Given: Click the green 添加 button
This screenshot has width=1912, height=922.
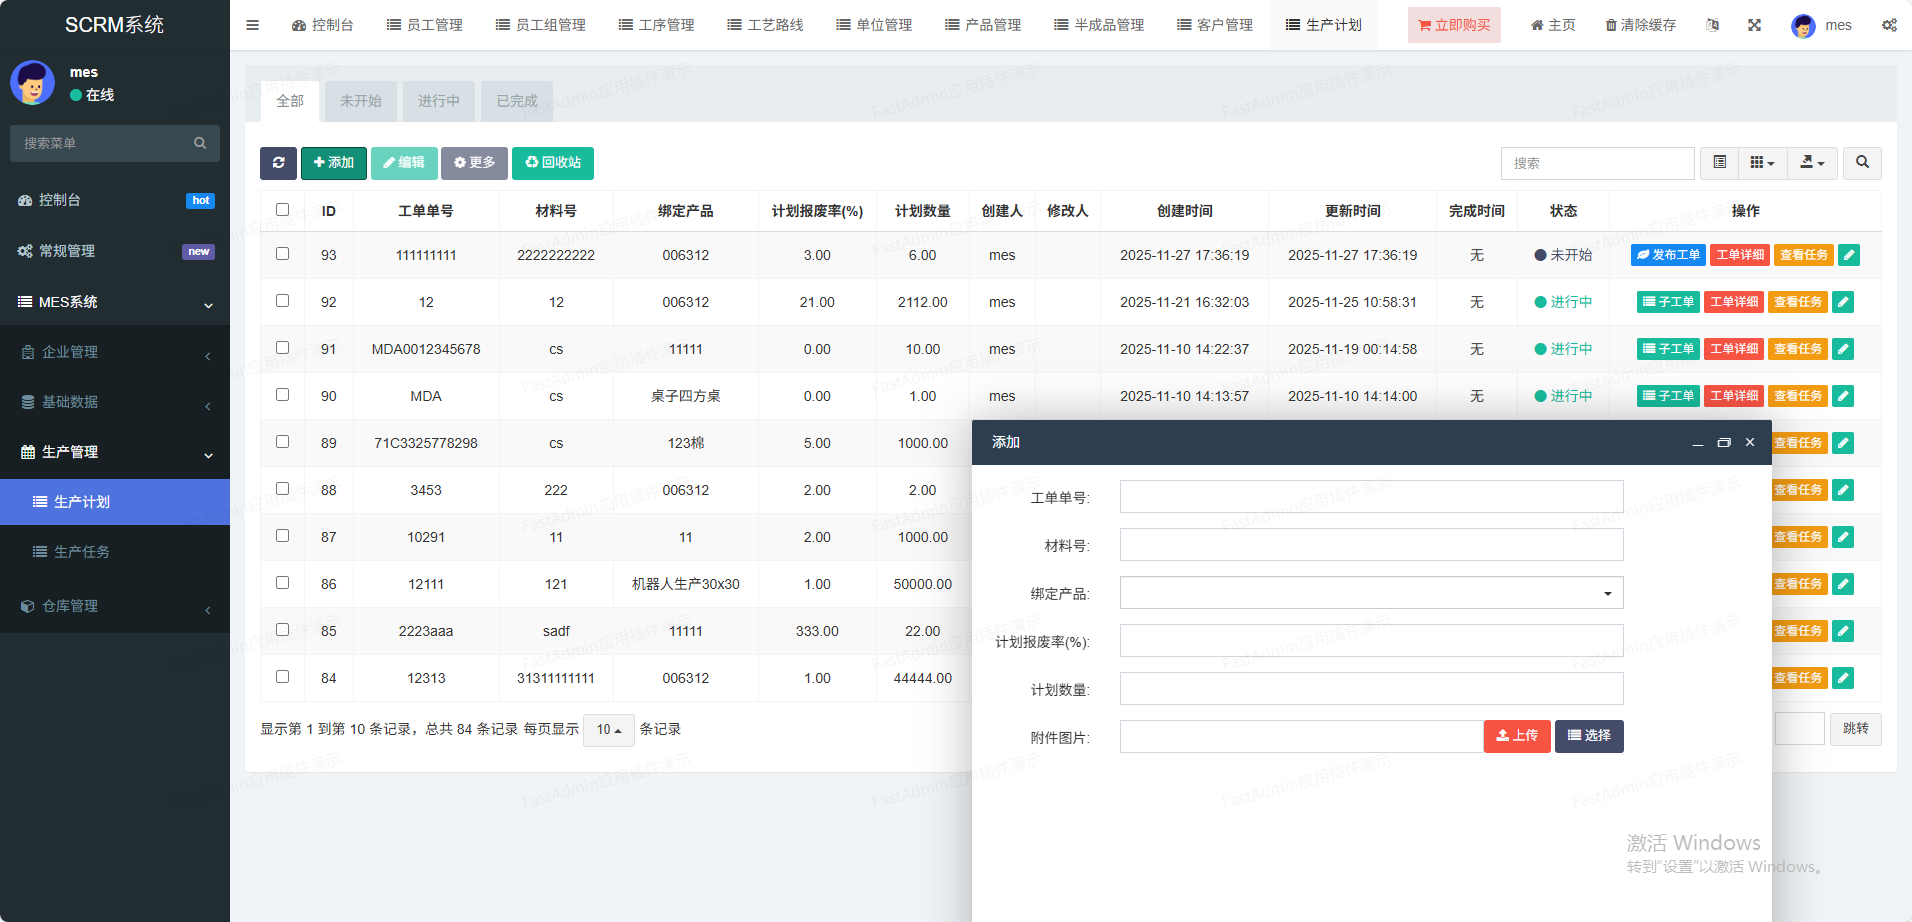Looking at the screenshot, I should (x=333, y=163).
